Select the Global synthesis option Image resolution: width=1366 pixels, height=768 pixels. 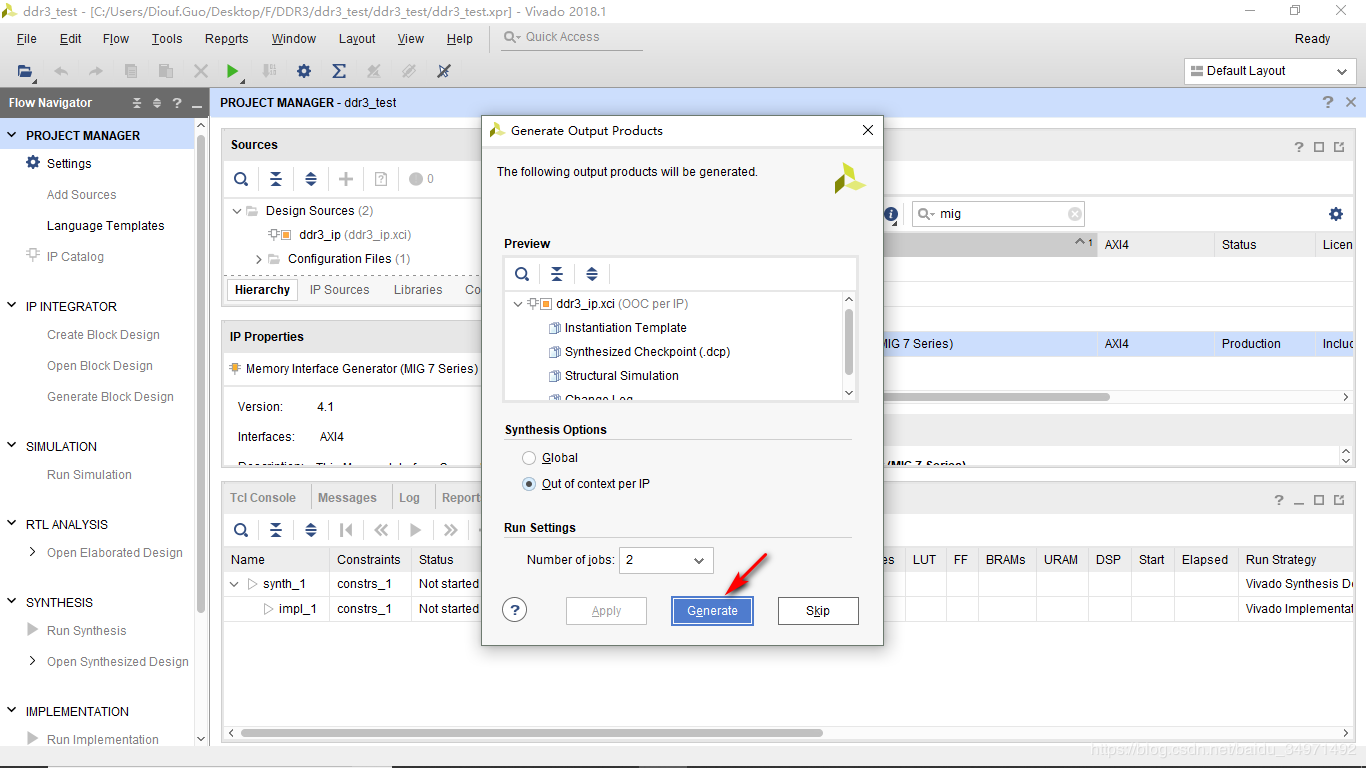coord(529,458)
